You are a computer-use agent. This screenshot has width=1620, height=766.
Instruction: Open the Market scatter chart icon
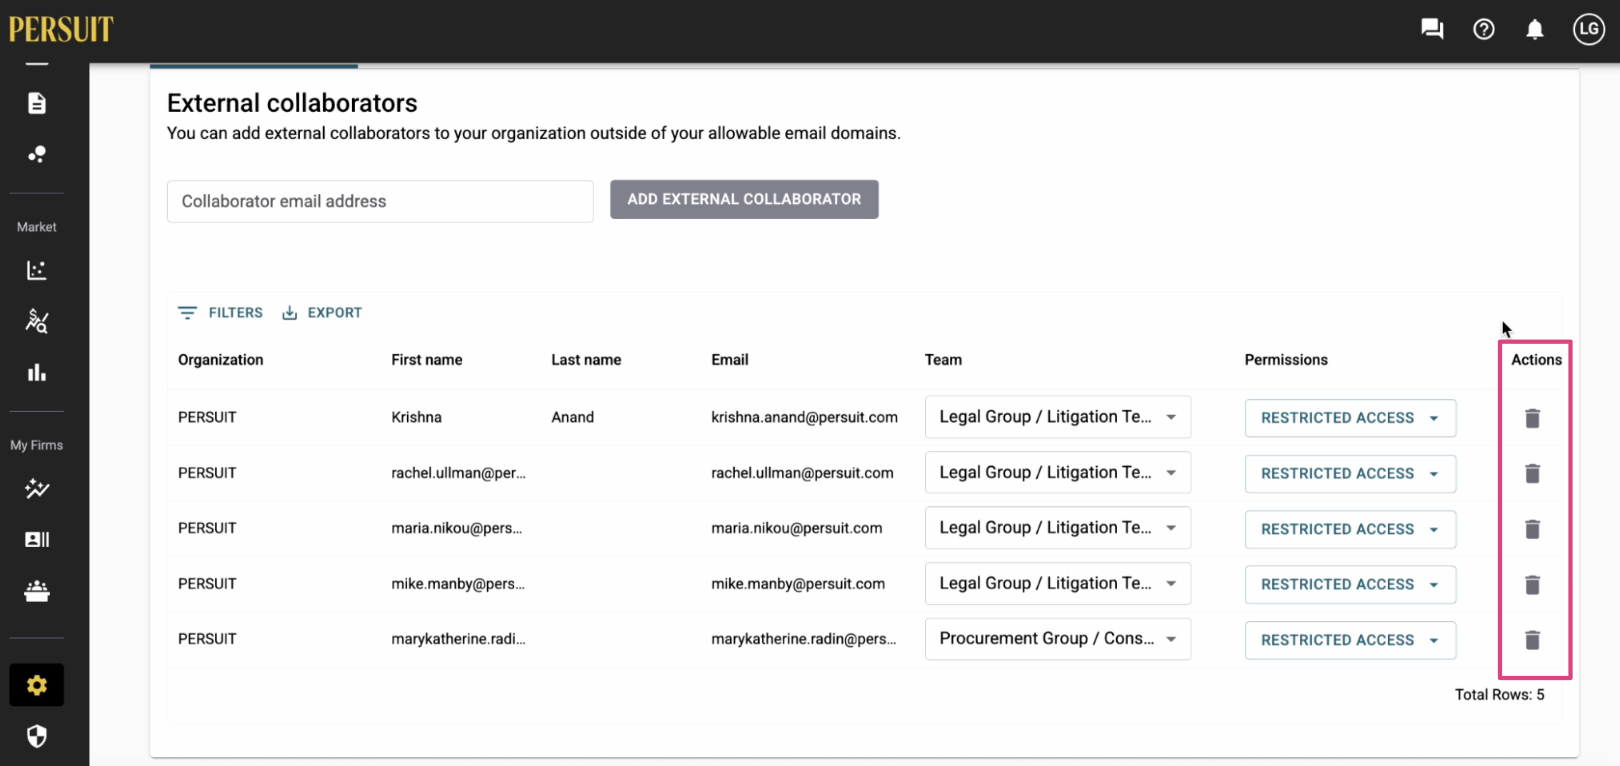[x=37, y=270]
